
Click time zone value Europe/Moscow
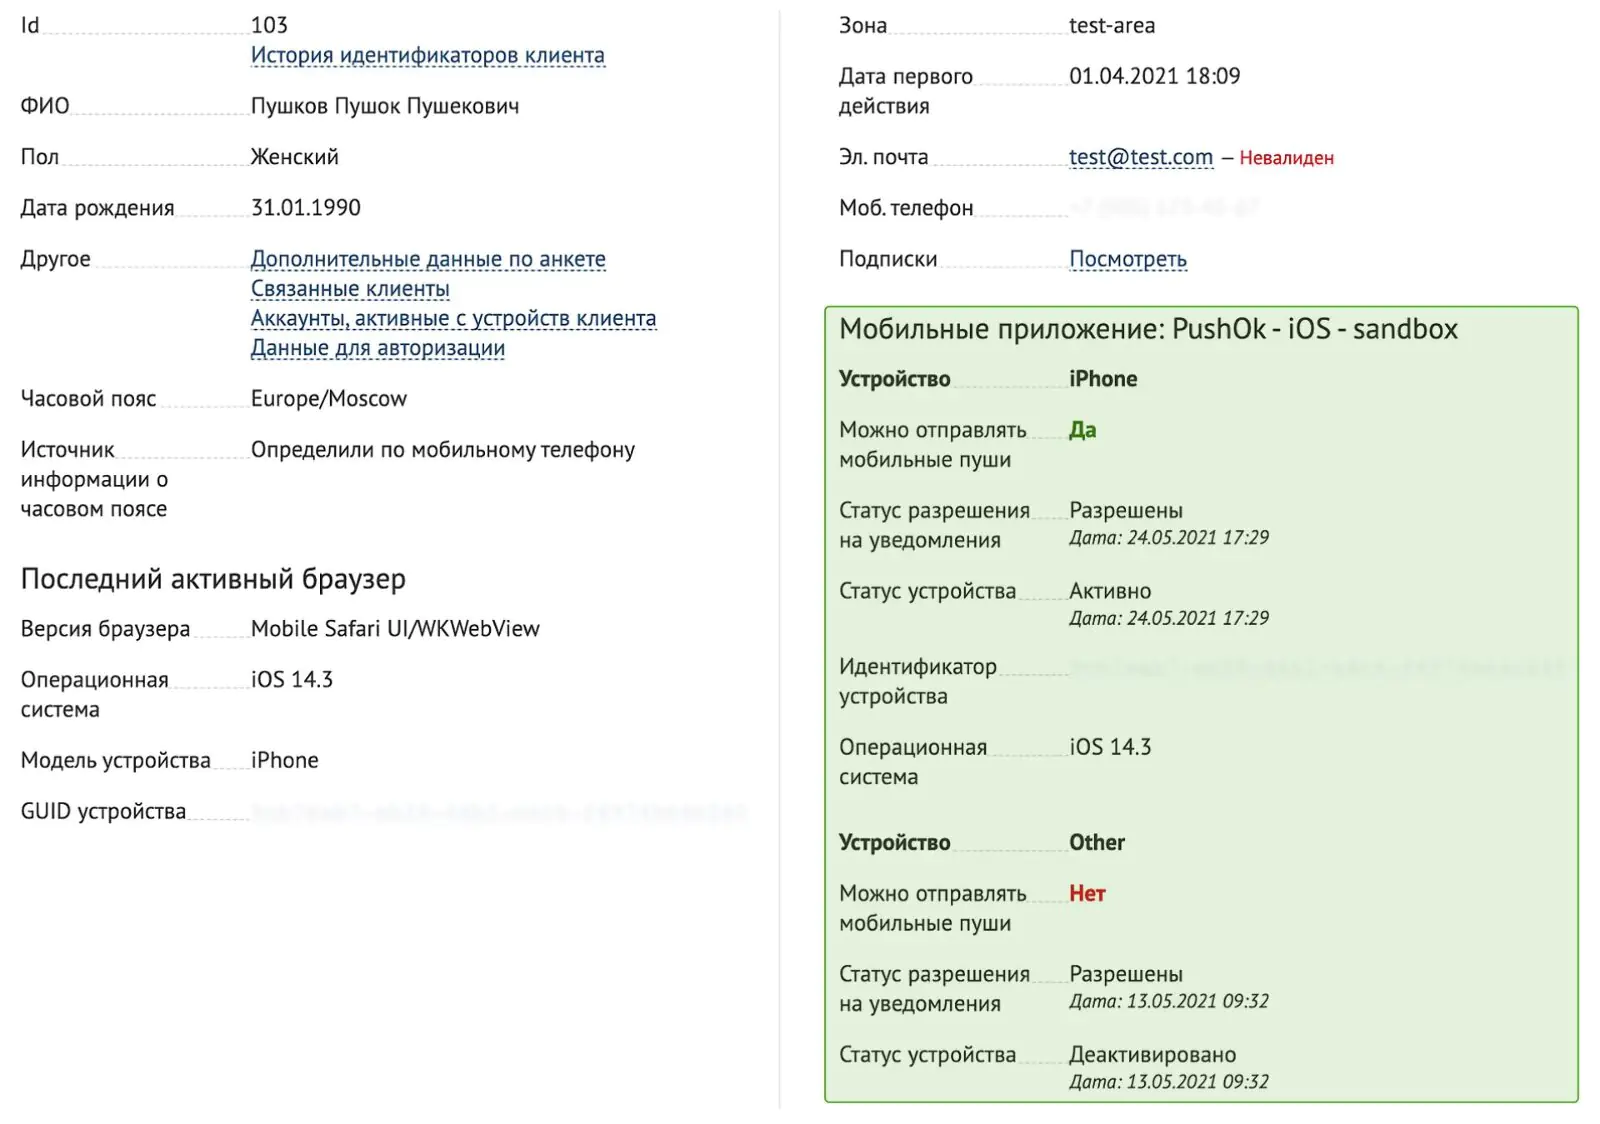click(328, 399)
